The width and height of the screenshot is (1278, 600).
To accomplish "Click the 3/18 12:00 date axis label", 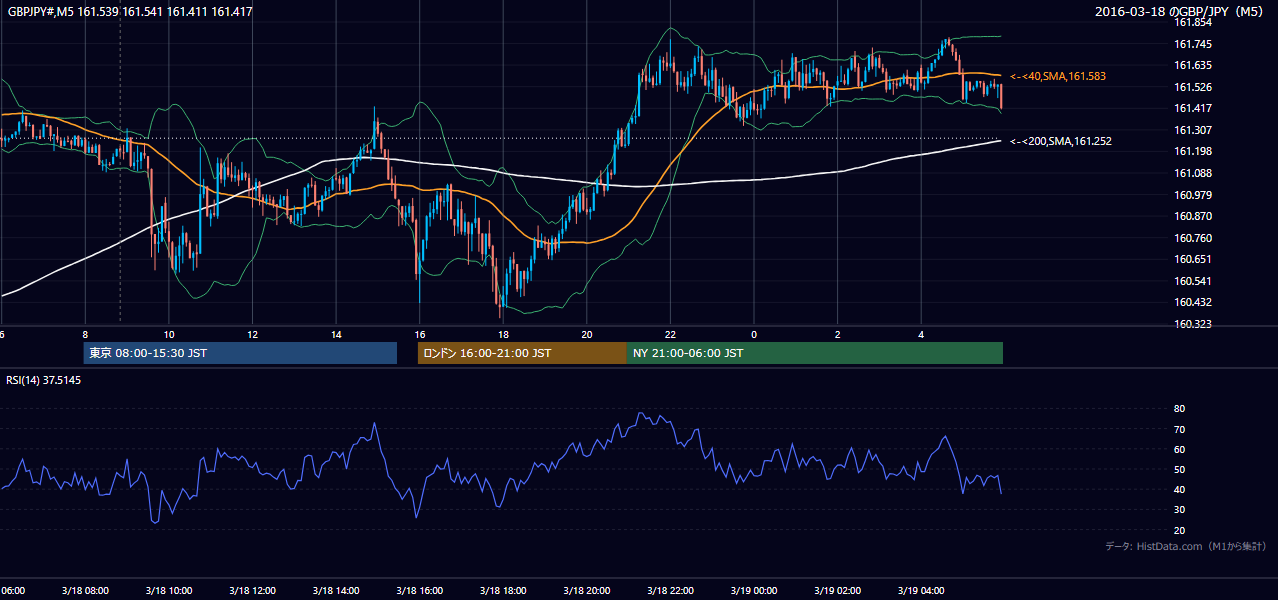I will [252, 591].
